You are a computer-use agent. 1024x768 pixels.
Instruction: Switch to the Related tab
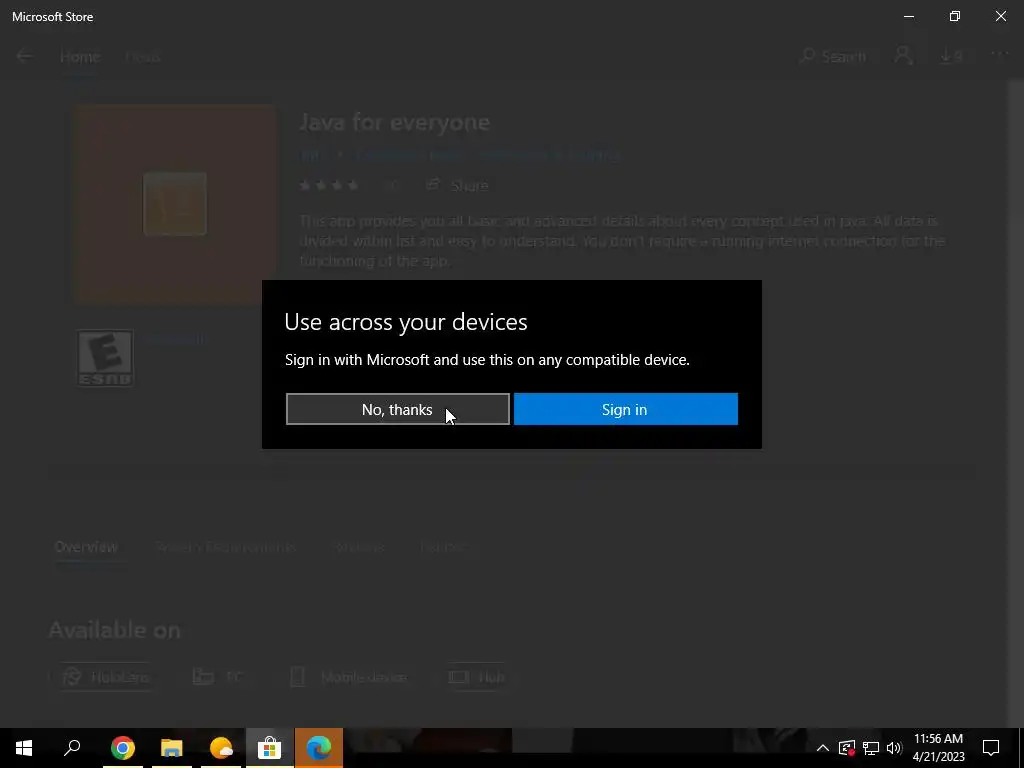pyautogui.click(x=443, y=547)
